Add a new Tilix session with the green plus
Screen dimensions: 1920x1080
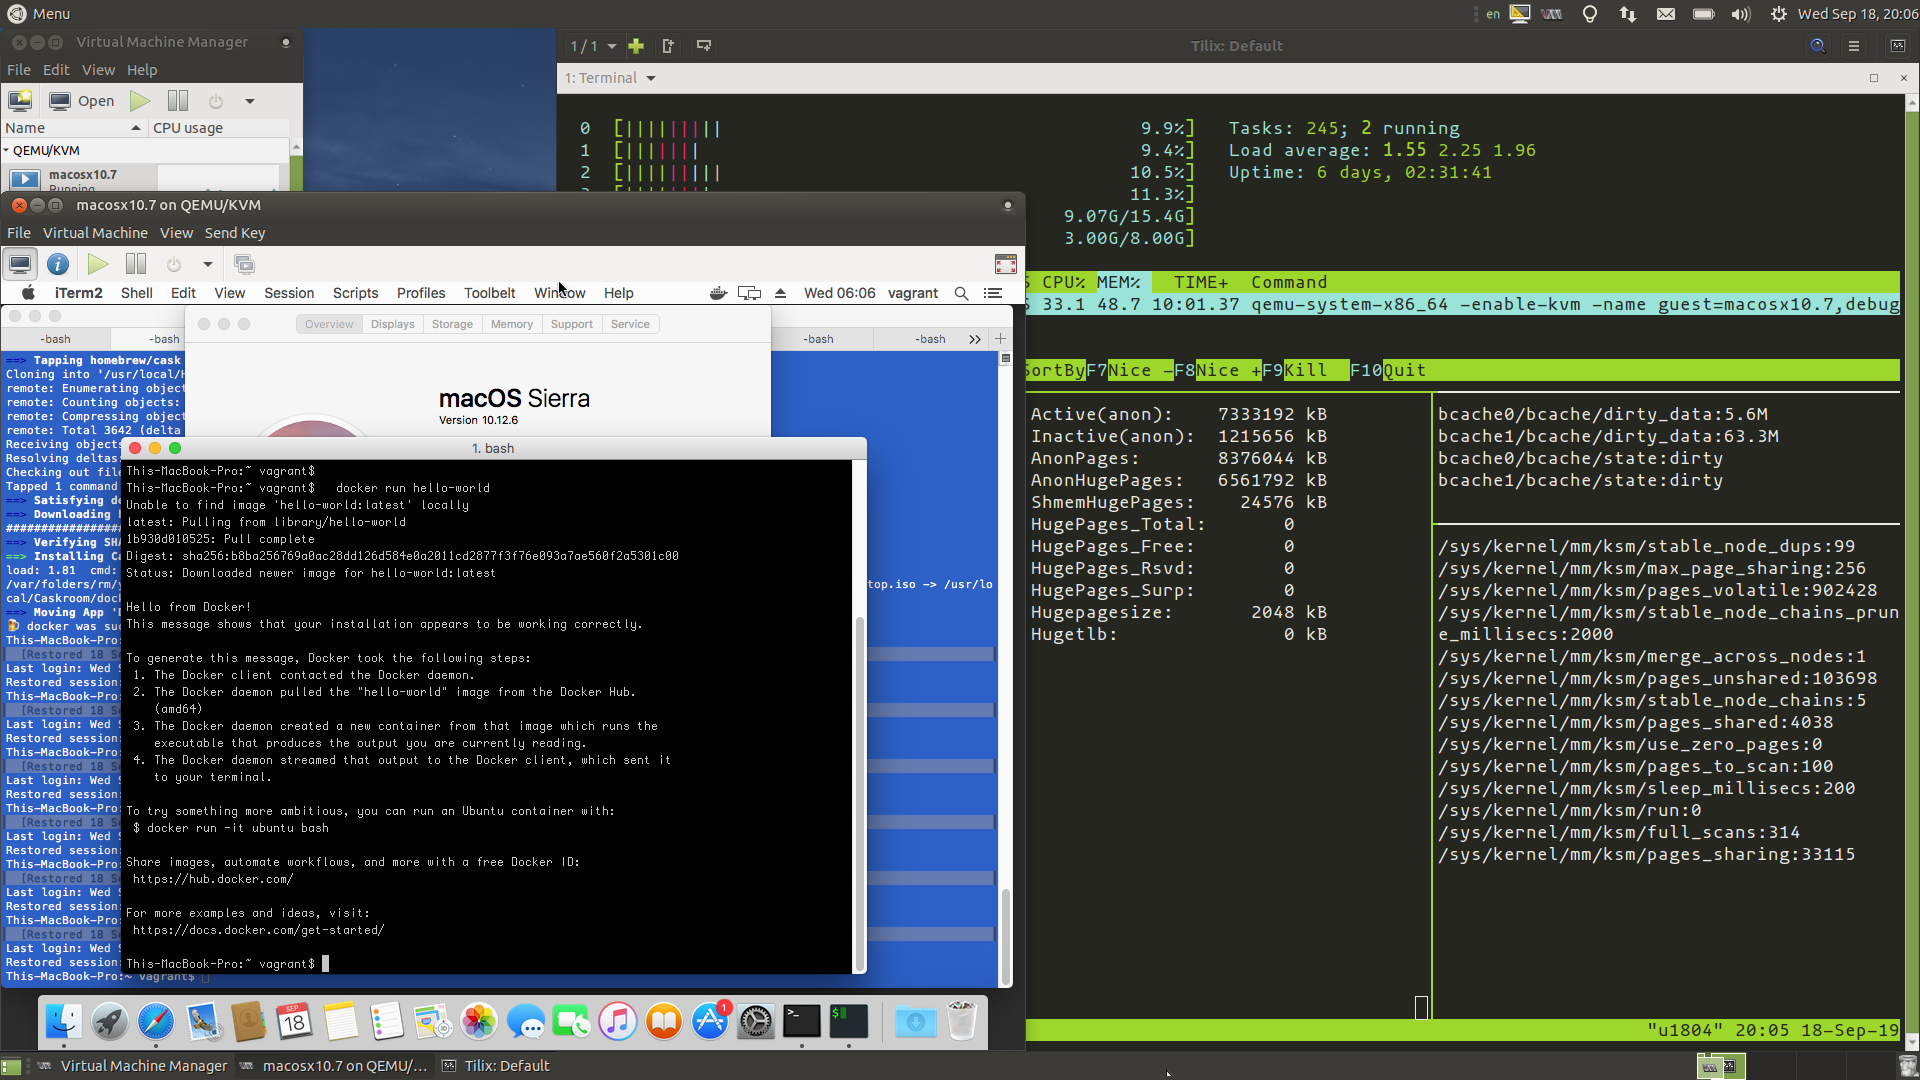click(x=636, y=46)
